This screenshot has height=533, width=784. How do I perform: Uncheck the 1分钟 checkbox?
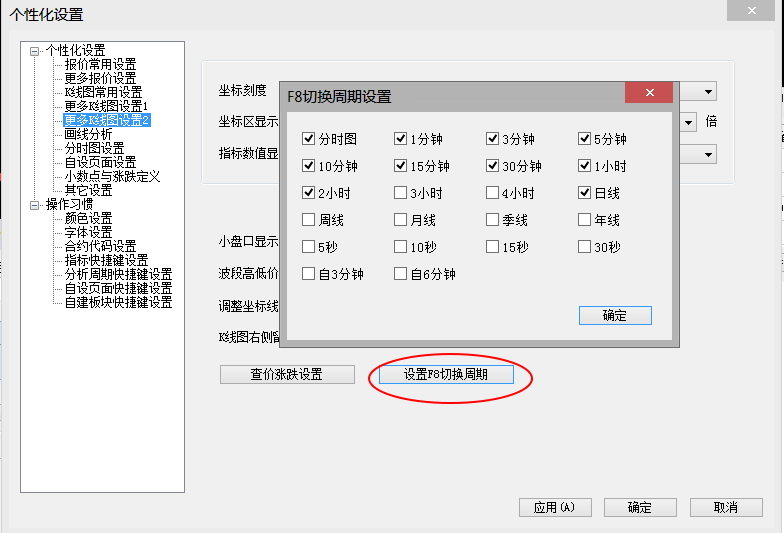point(400,138)
